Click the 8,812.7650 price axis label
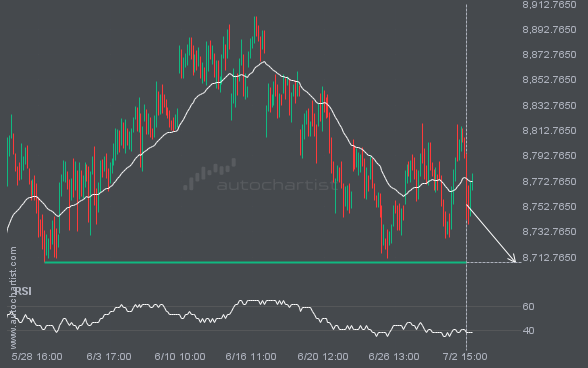Screen dimensions: 588x368 (x=549, y=131)
